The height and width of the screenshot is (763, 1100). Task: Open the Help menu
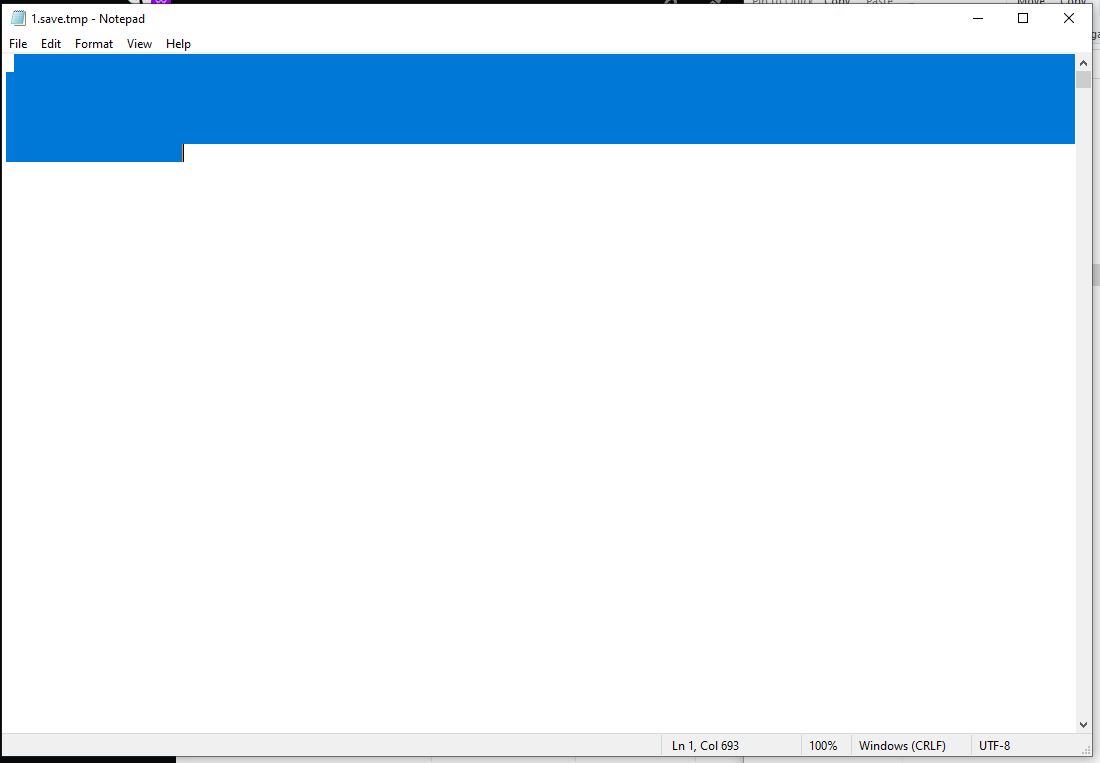(178, 43)
